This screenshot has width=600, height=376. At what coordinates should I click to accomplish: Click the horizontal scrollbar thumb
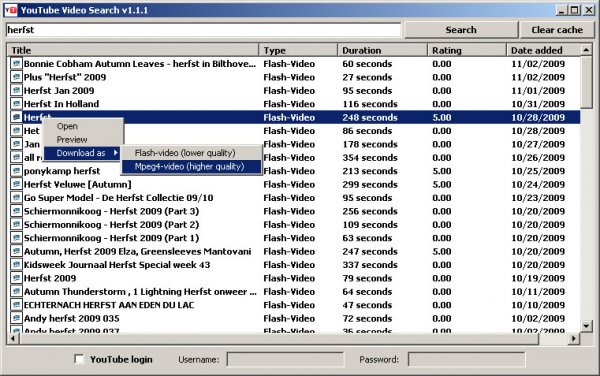tap(279, 339)
